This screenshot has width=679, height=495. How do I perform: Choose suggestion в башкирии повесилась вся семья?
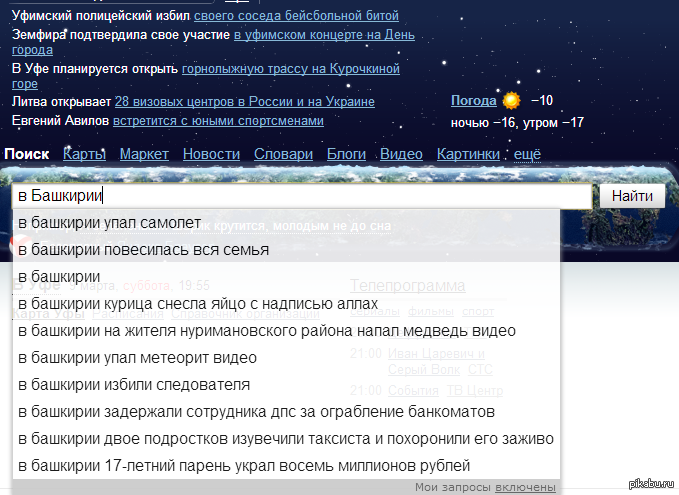tap(286, 249)
